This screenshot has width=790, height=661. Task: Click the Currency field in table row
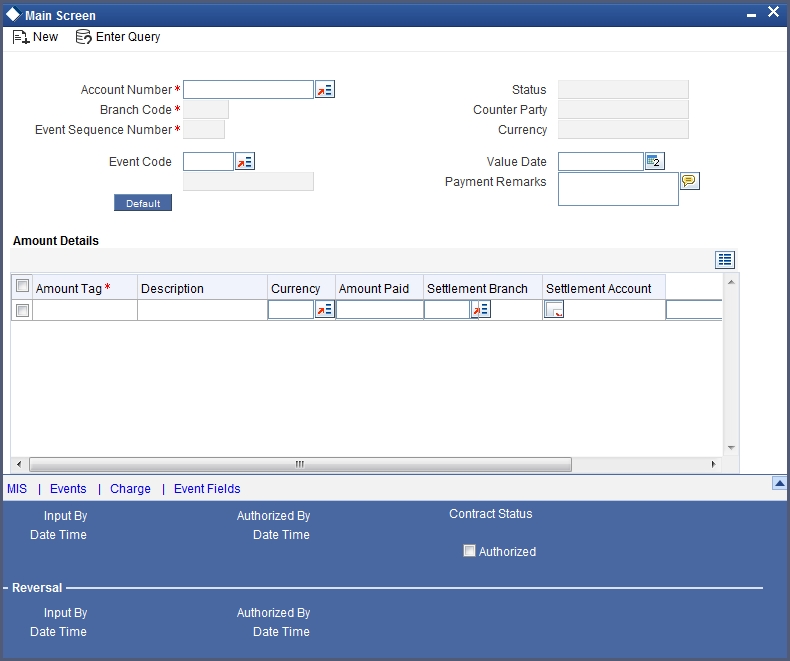point(291,310)
